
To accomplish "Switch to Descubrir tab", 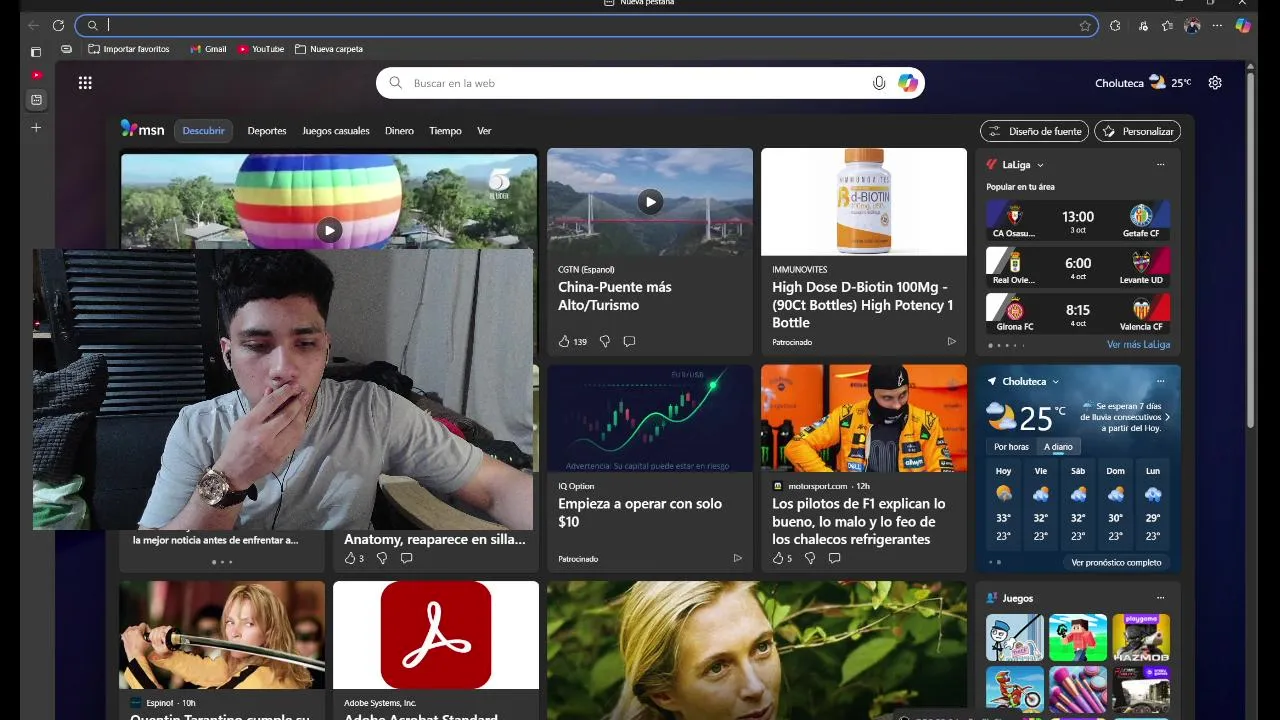I will click(x=204, y=131).
